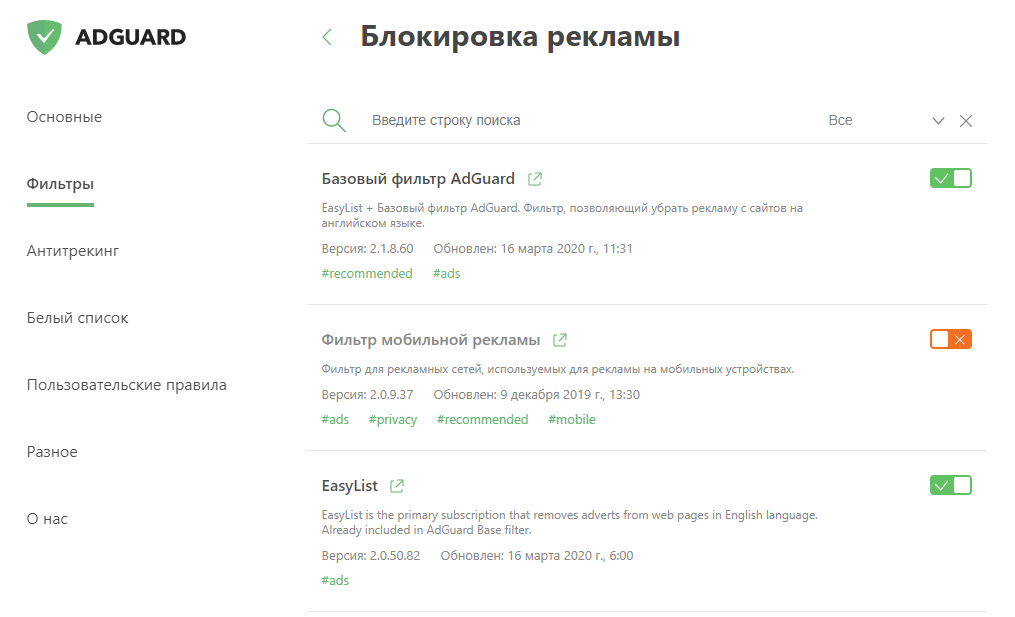The height and width of the screenshot is (617, 1015).
Task: Click #ads tag under Фильтр мобильной рекламы
Action: [335, 420]
